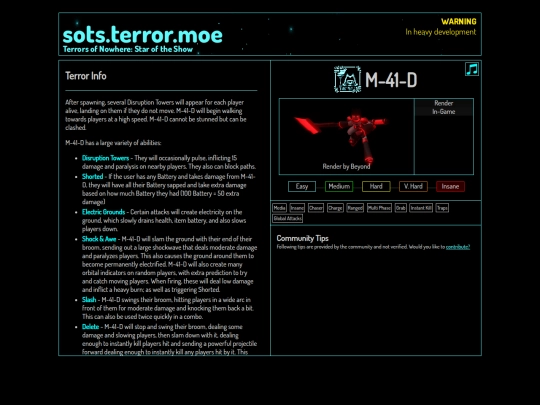The height and width of the screenshot is (405, 540).
Task: Click the Disruption Towers ability name
Action: (105, 158)
